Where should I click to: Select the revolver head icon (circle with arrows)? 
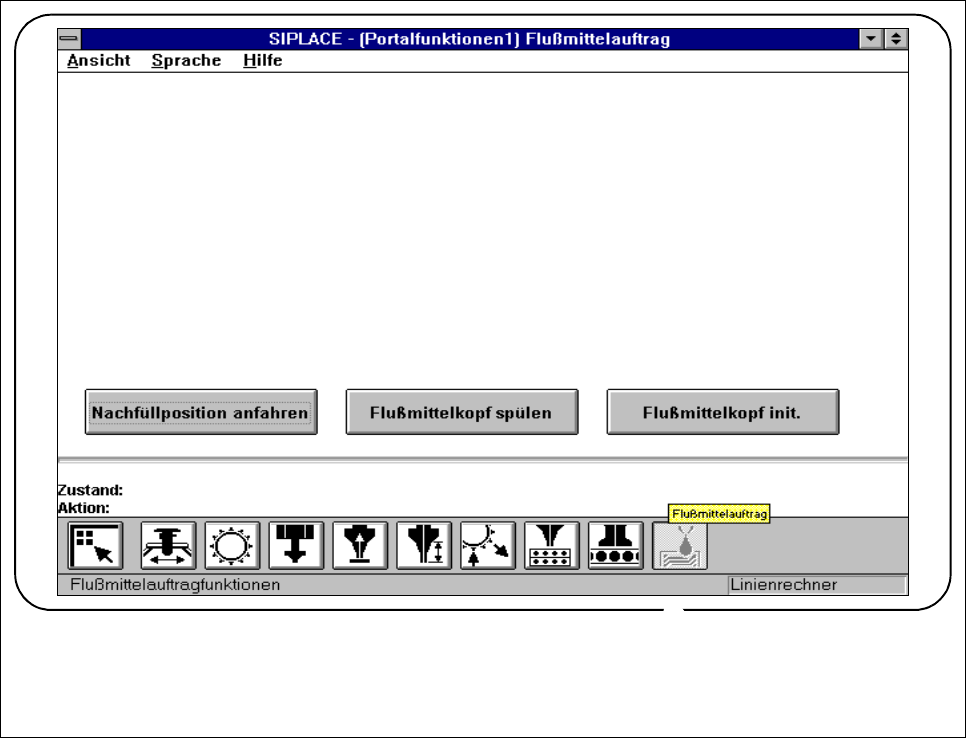click(232, 545)
